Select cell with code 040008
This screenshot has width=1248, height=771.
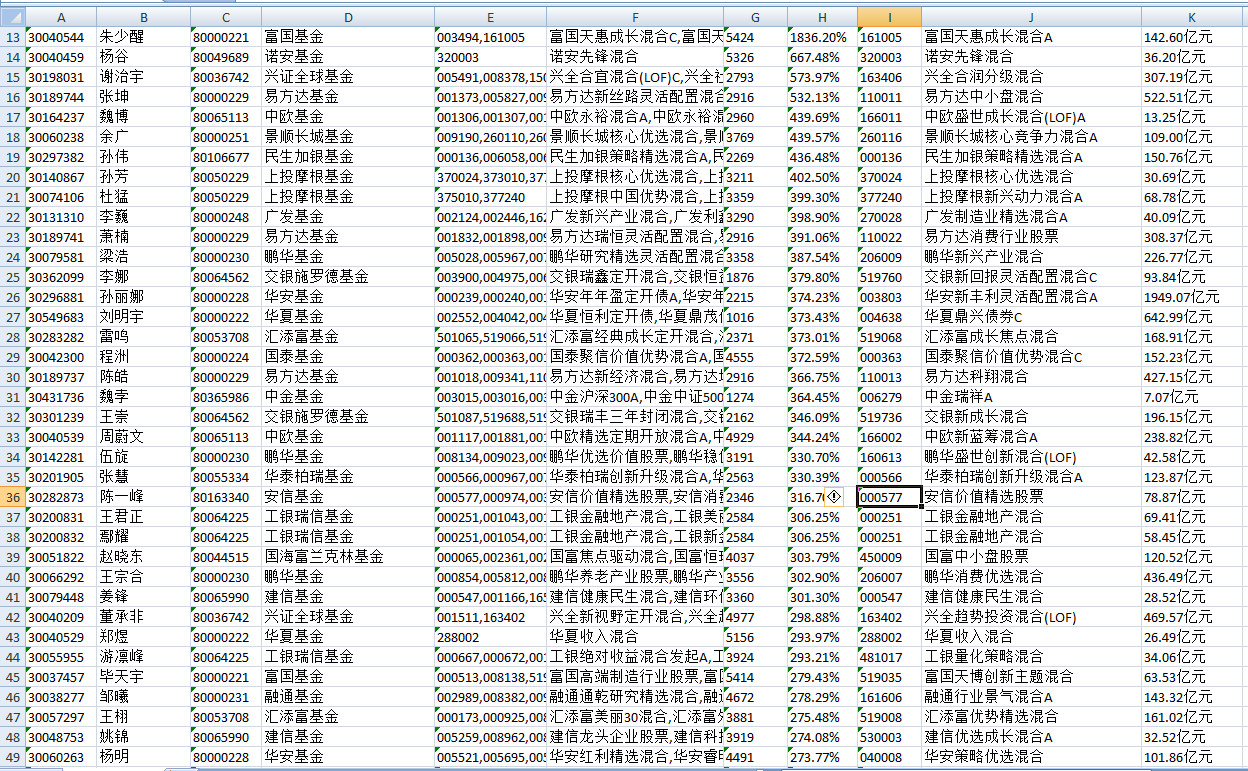coord(889,757)
